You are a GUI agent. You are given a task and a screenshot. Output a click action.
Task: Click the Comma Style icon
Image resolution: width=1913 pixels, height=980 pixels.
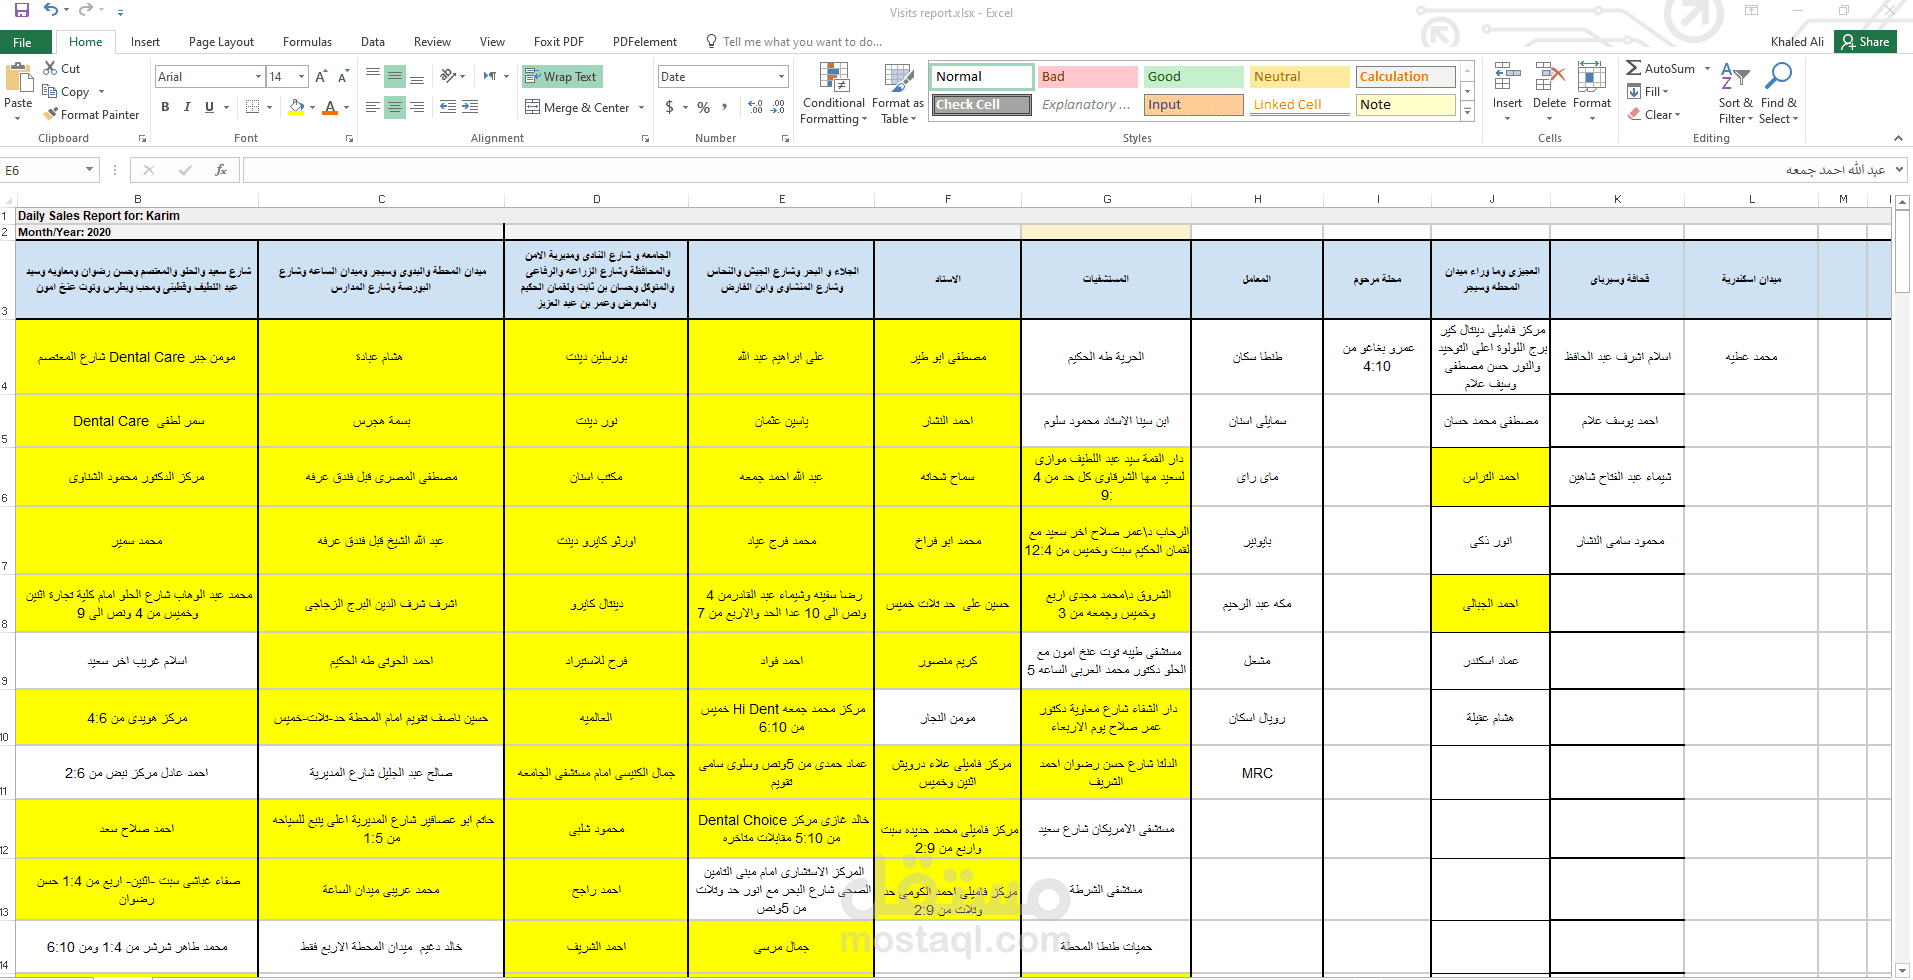(725, 107)
